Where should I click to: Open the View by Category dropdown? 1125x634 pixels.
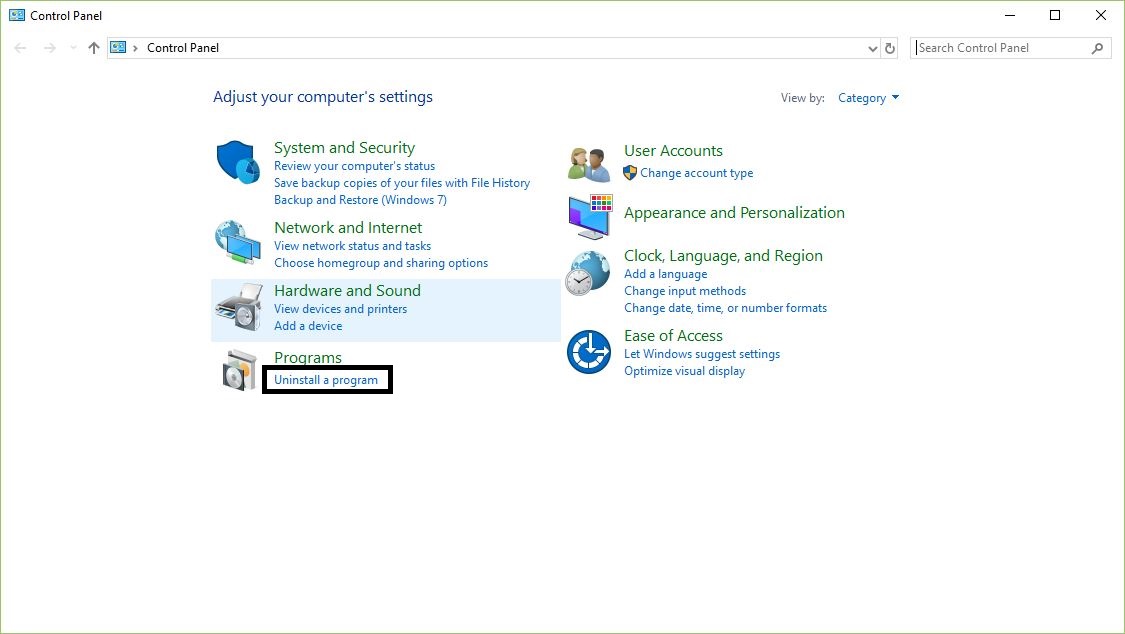pos(868,98)
